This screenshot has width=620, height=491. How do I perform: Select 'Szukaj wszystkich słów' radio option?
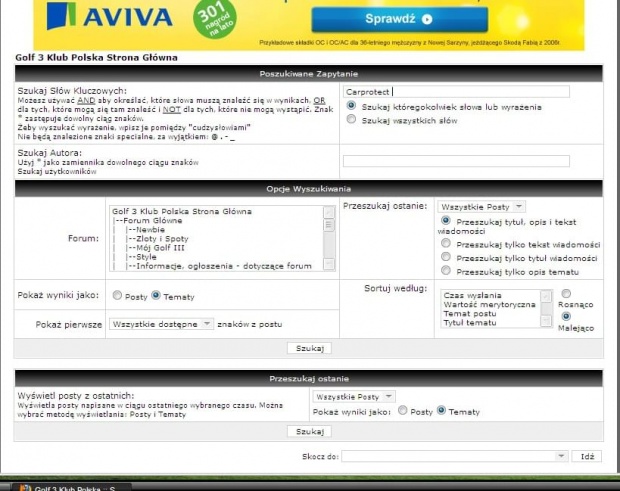point(351,119)
